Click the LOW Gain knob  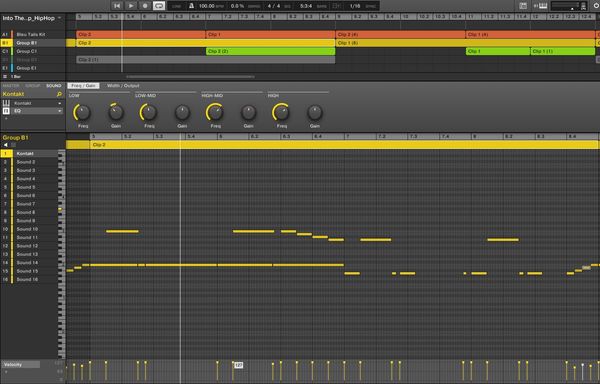click(116, 112)
